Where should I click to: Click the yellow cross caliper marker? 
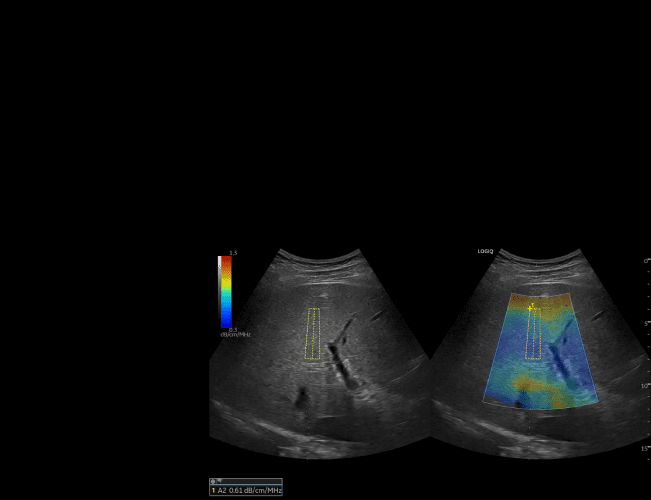pos(531,306)
